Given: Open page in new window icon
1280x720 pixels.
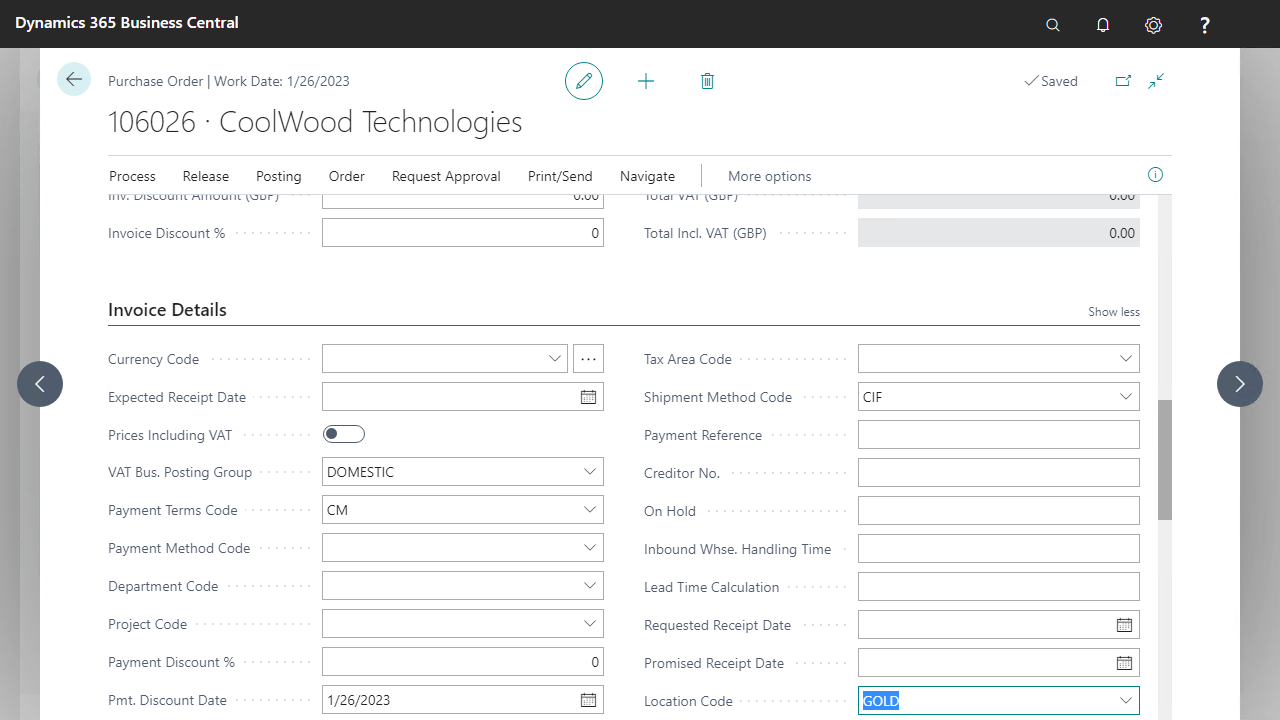Looking at the screenshot, I should tap(1123, 81).
